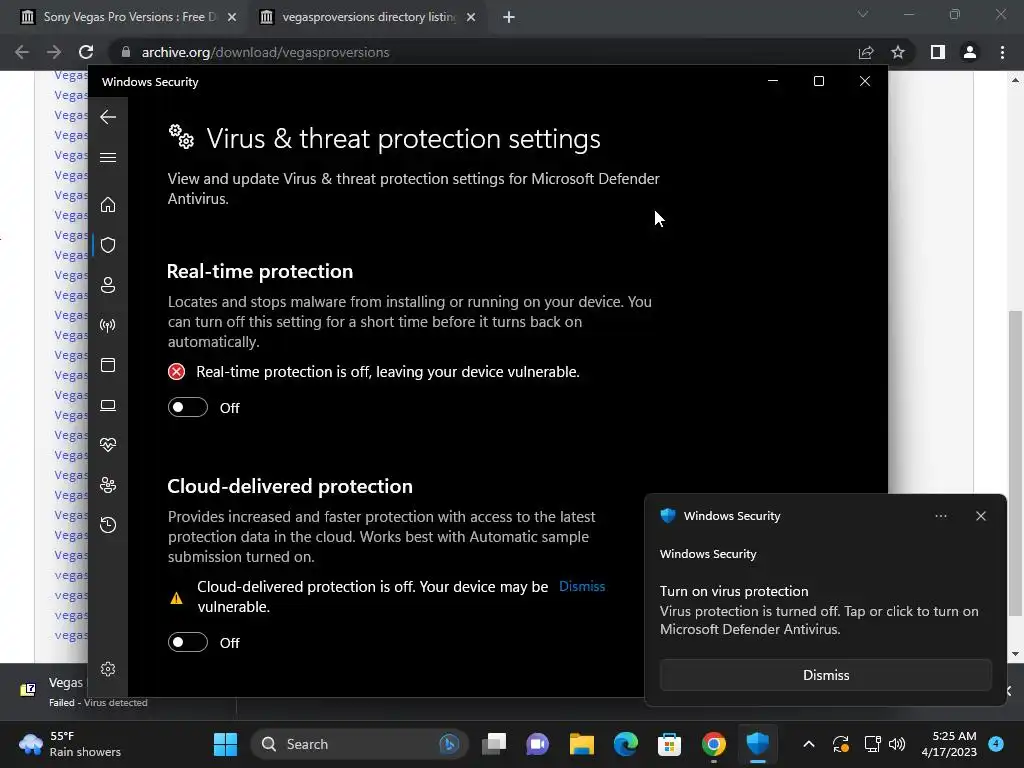Open Chrome tab search chevron
This screenshot has width=1024, height=768.
[863, 14]
